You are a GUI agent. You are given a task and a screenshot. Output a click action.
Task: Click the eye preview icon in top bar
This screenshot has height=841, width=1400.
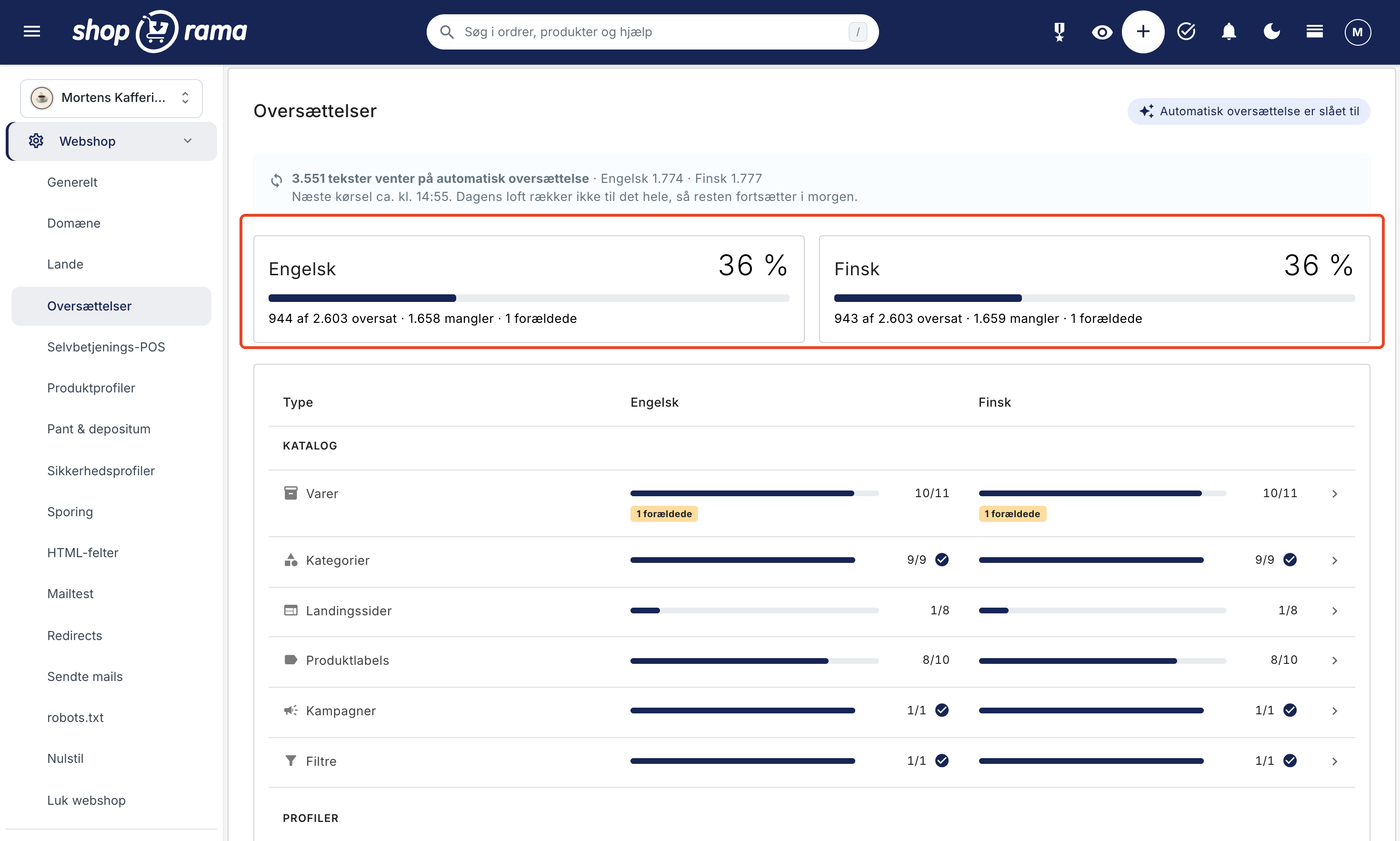pyautogui.click(x=1102, y=32)
